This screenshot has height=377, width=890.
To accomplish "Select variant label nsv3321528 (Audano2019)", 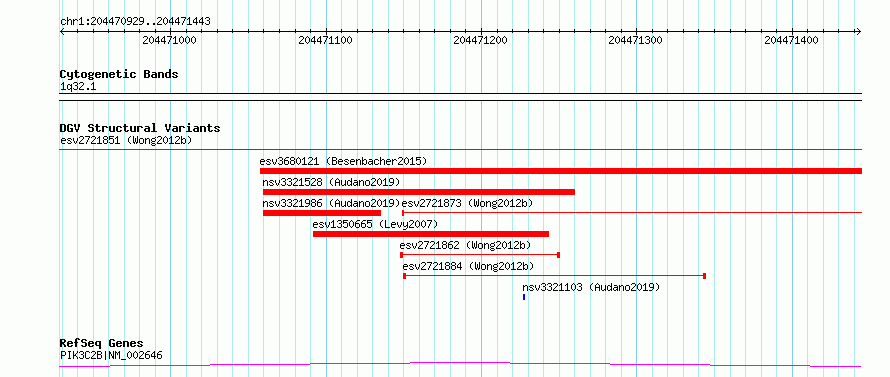I will click(x=331, y=182).
